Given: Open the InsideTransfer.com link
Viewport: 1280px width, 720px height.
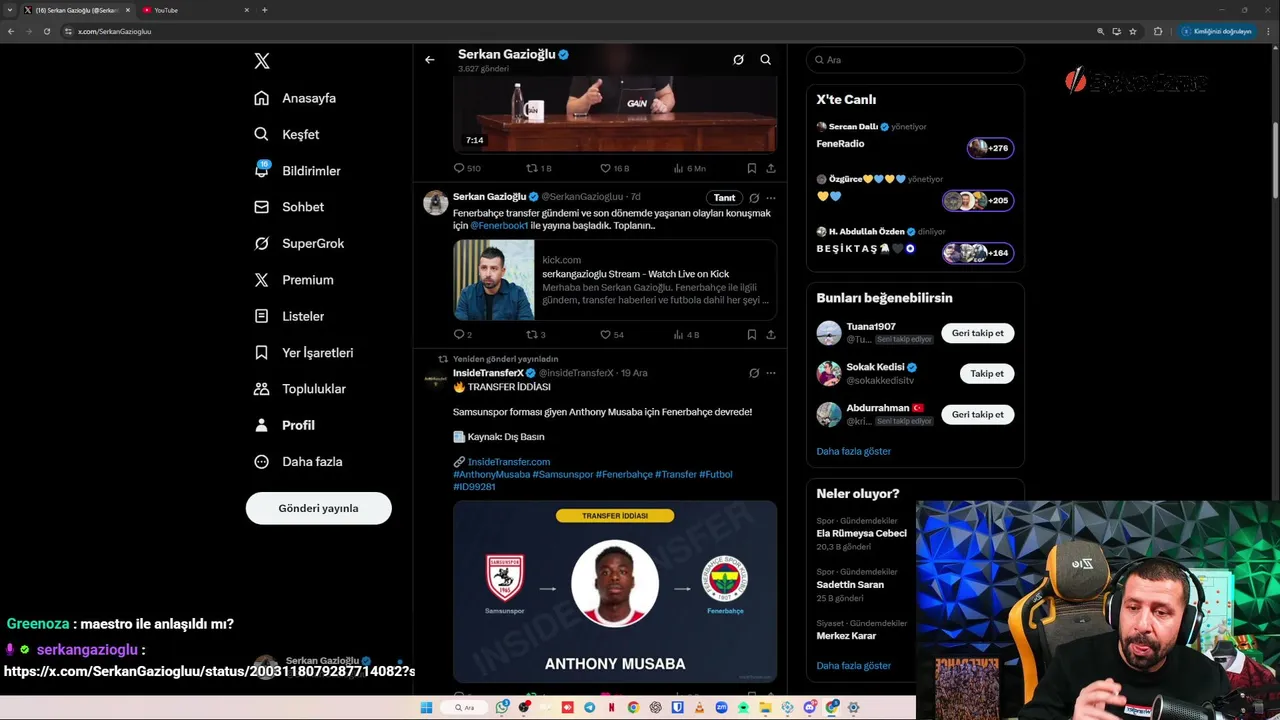Looking at the screenshot, I should coord(509,462).
